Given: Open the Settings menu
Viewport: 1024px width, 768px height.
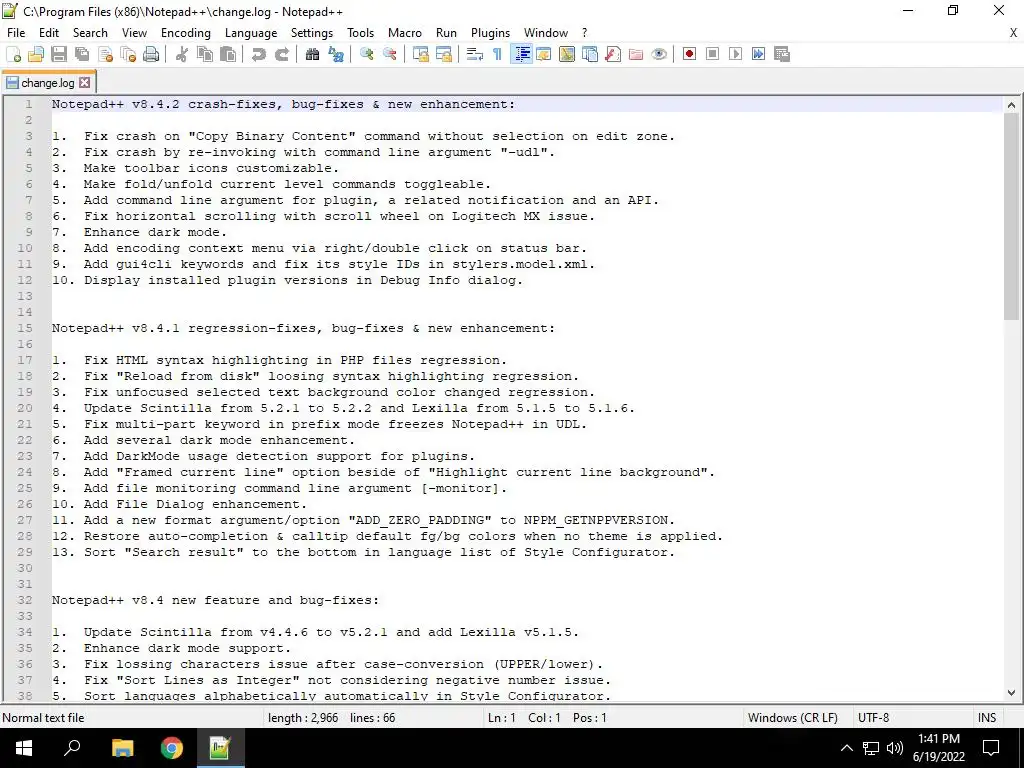Looking at the screenshot, I should coord(312,33).
